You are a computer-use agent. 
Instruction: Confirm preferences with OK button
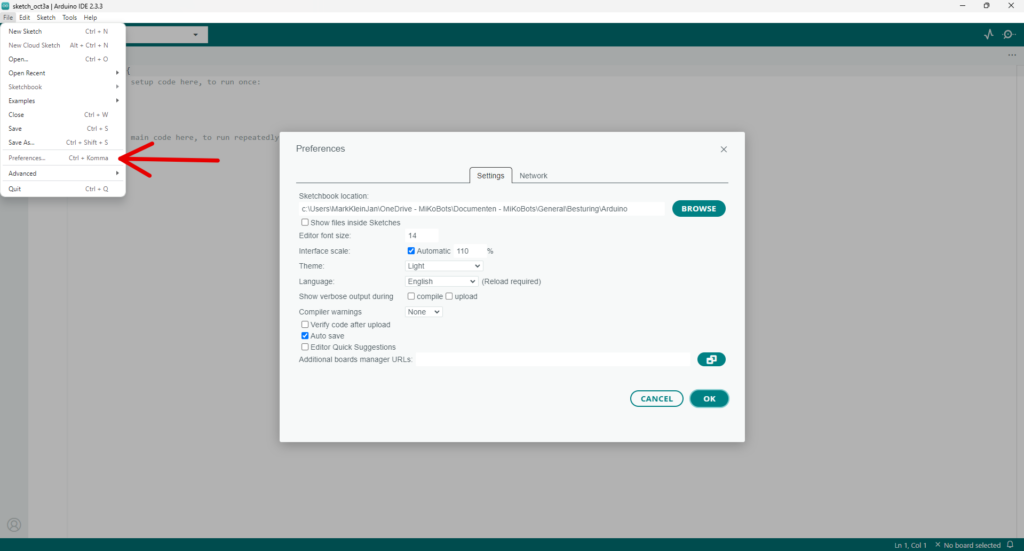click(x=709, y=399)
